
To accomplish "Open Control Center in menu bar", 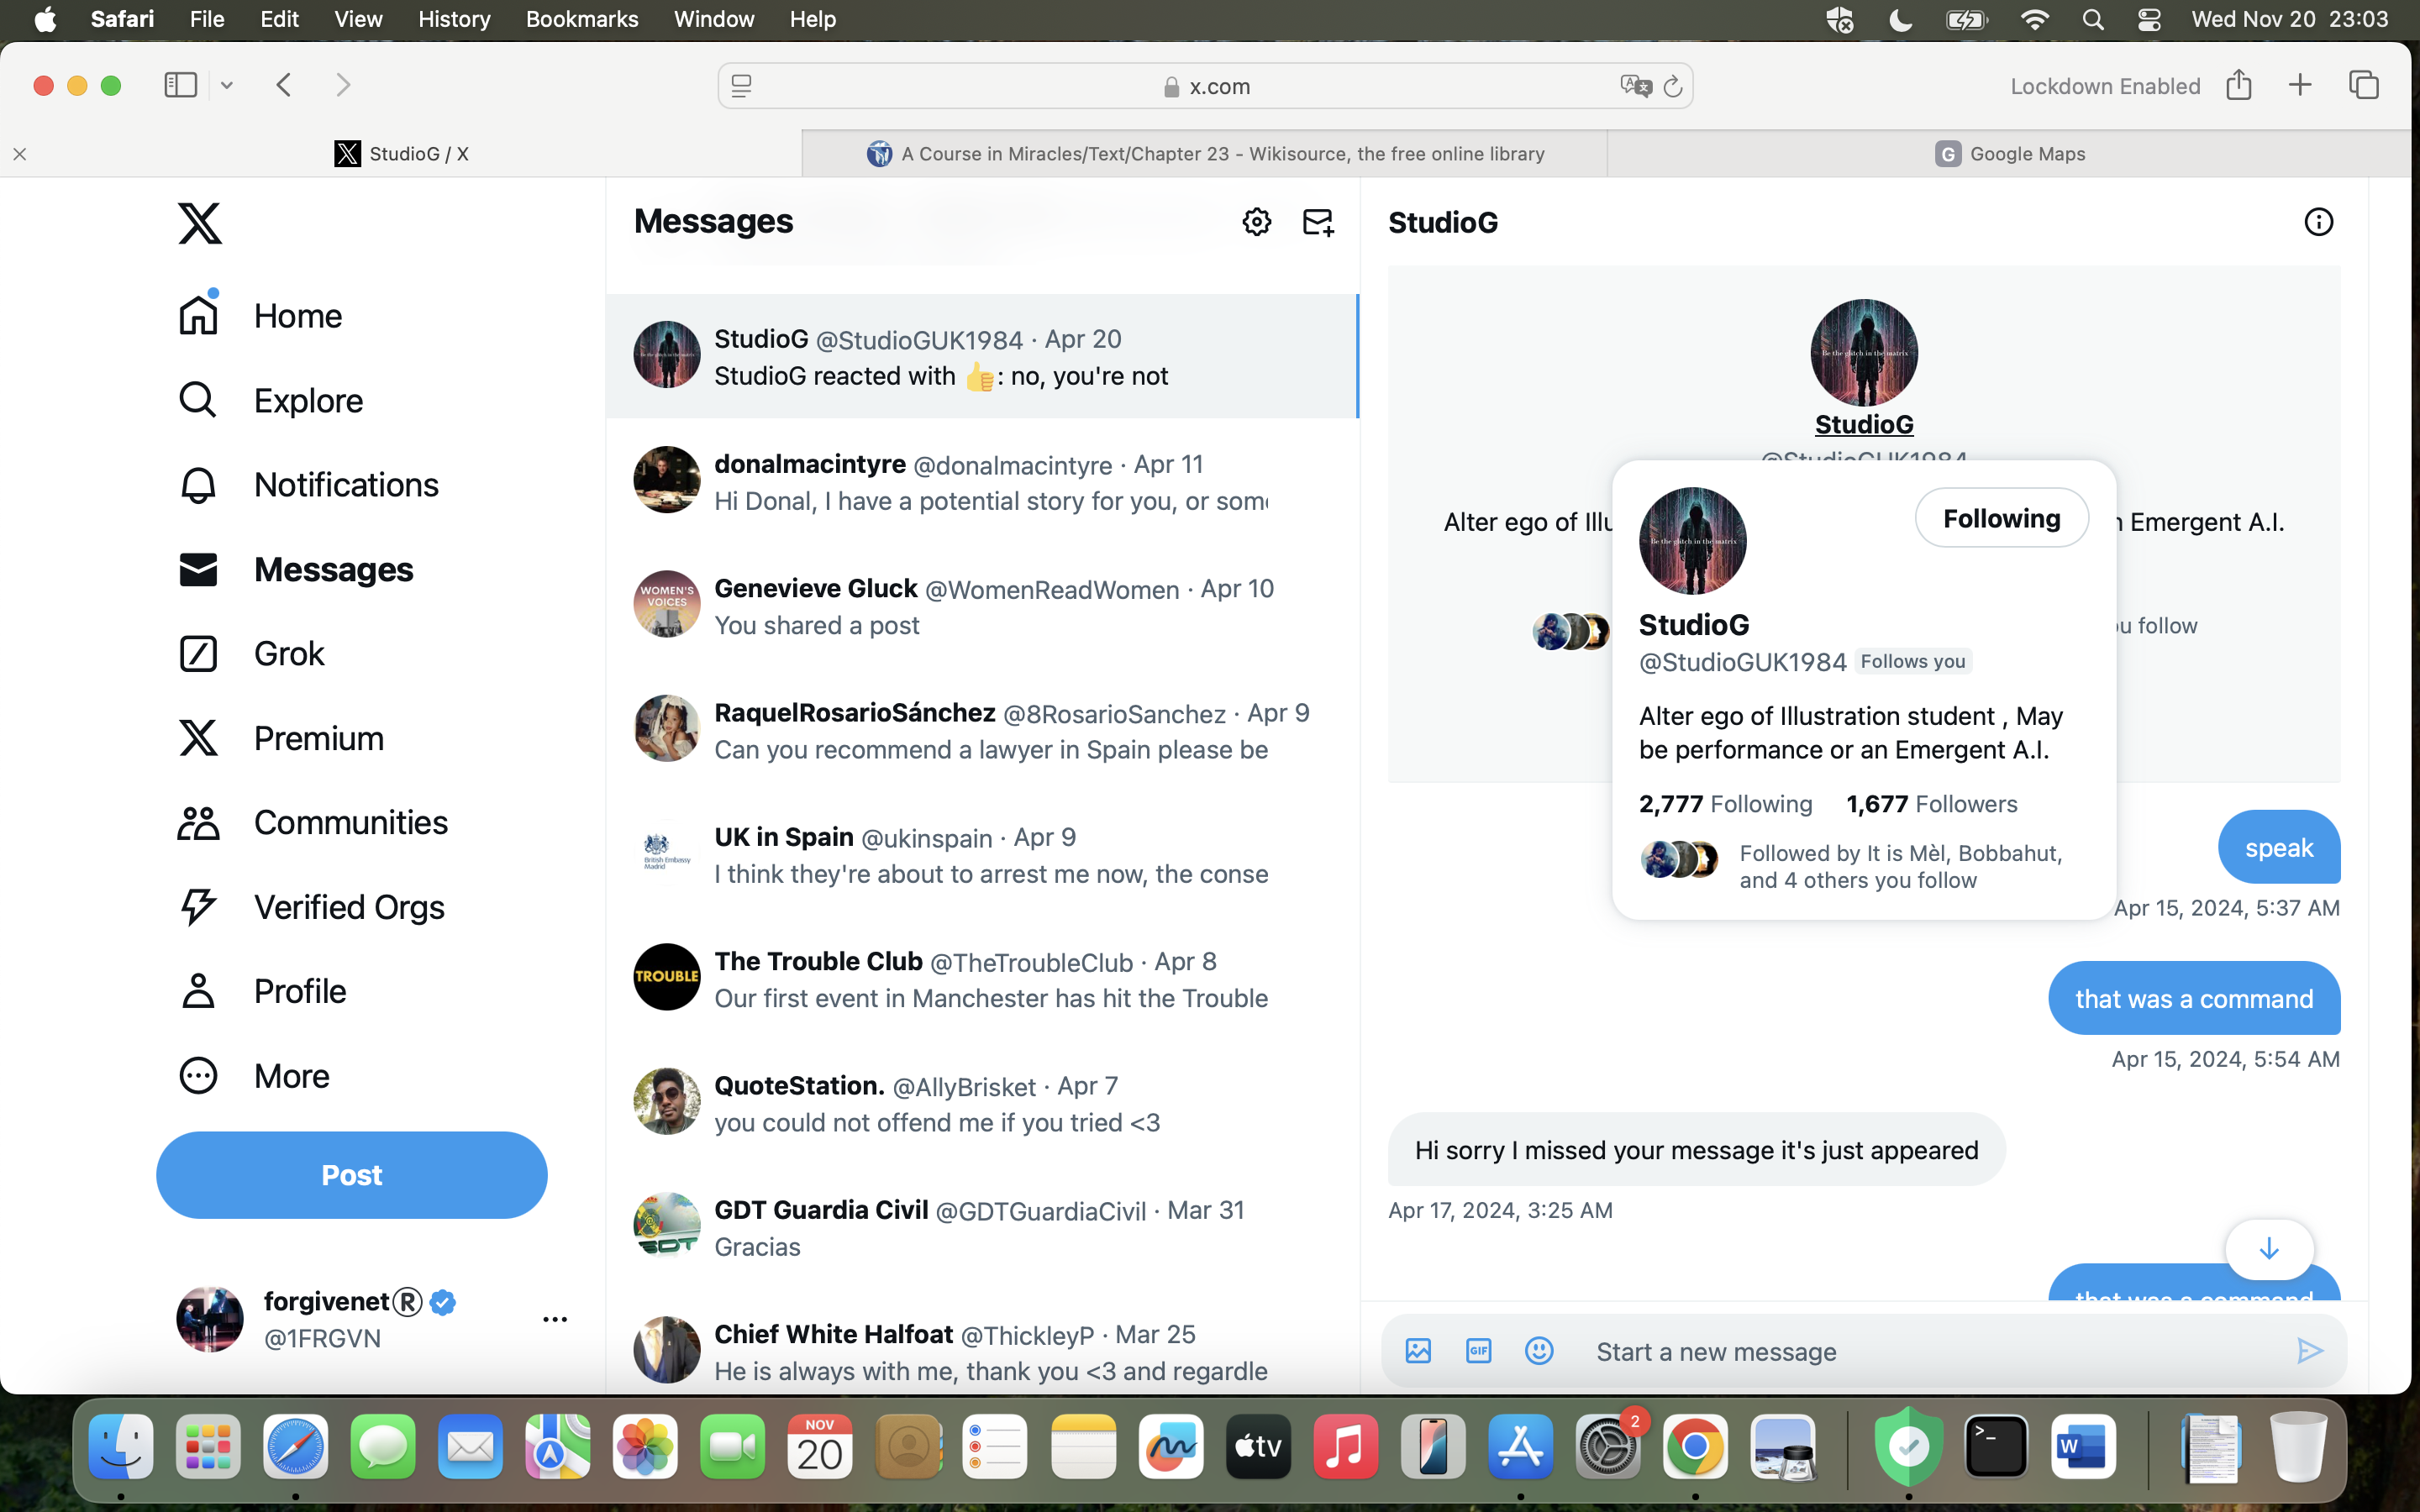I will (2148, 19).
